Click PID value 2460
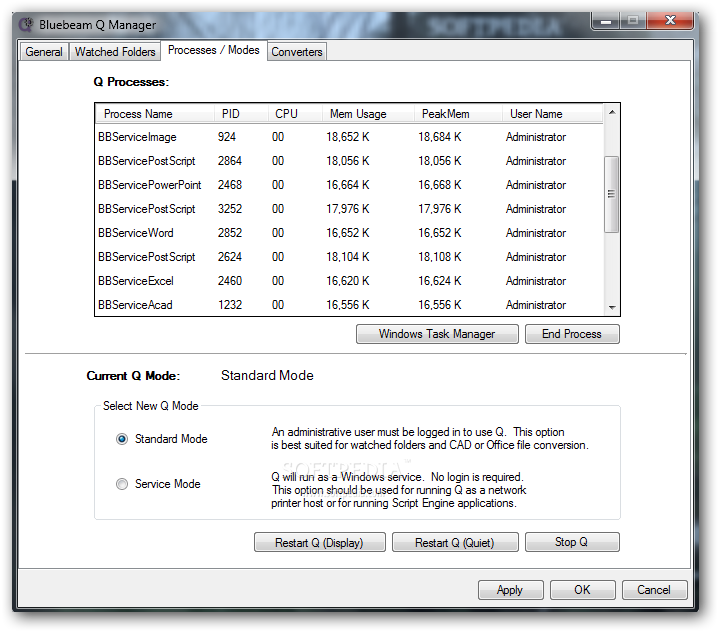The image size is (719, 632). [x=230, y=281]
